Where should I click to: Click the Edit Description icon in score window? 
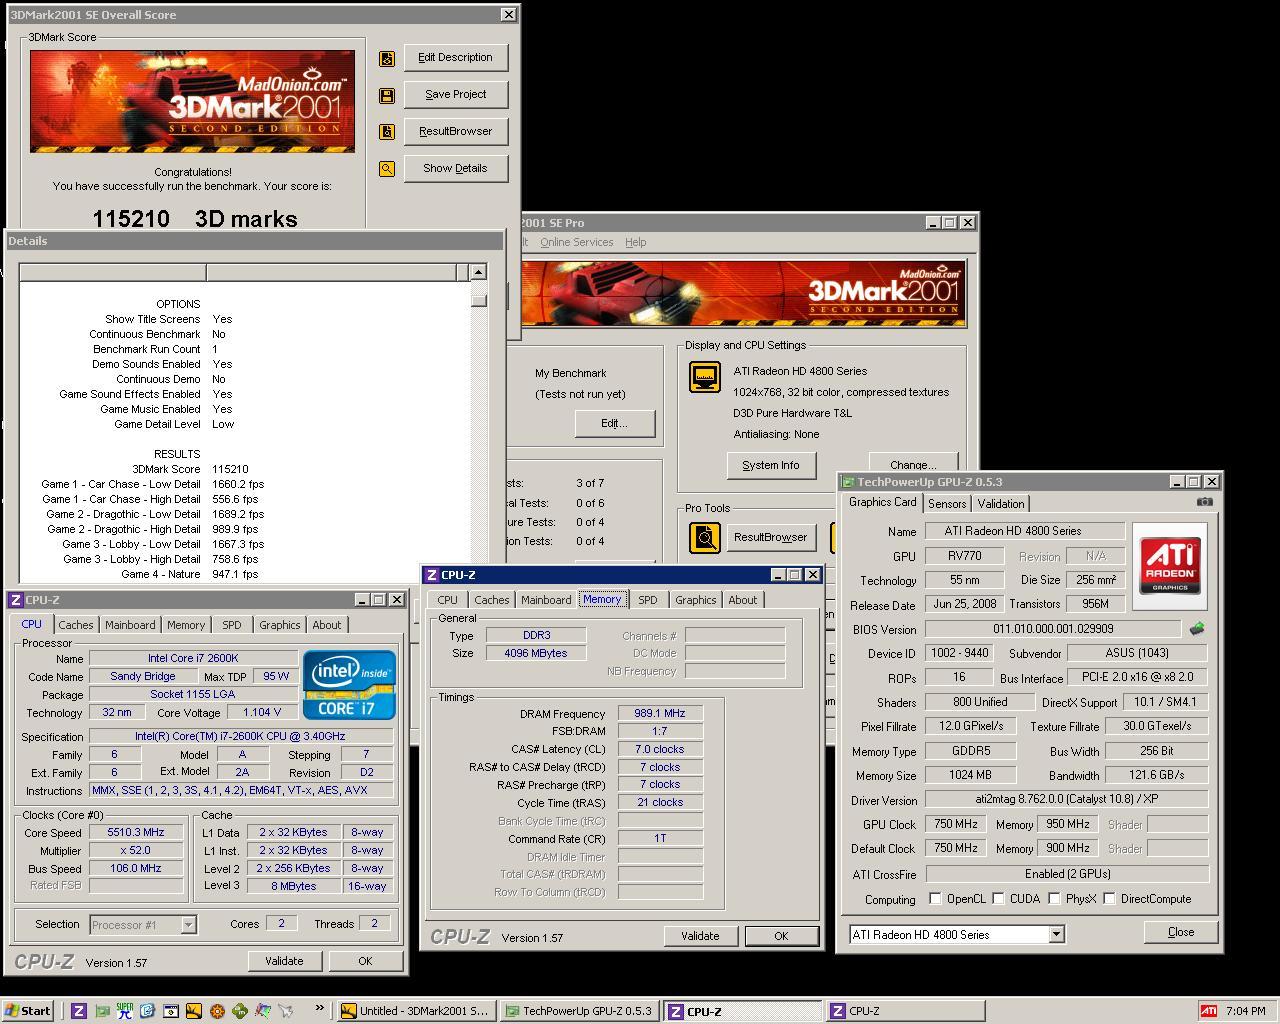click(x=387, y=58)
